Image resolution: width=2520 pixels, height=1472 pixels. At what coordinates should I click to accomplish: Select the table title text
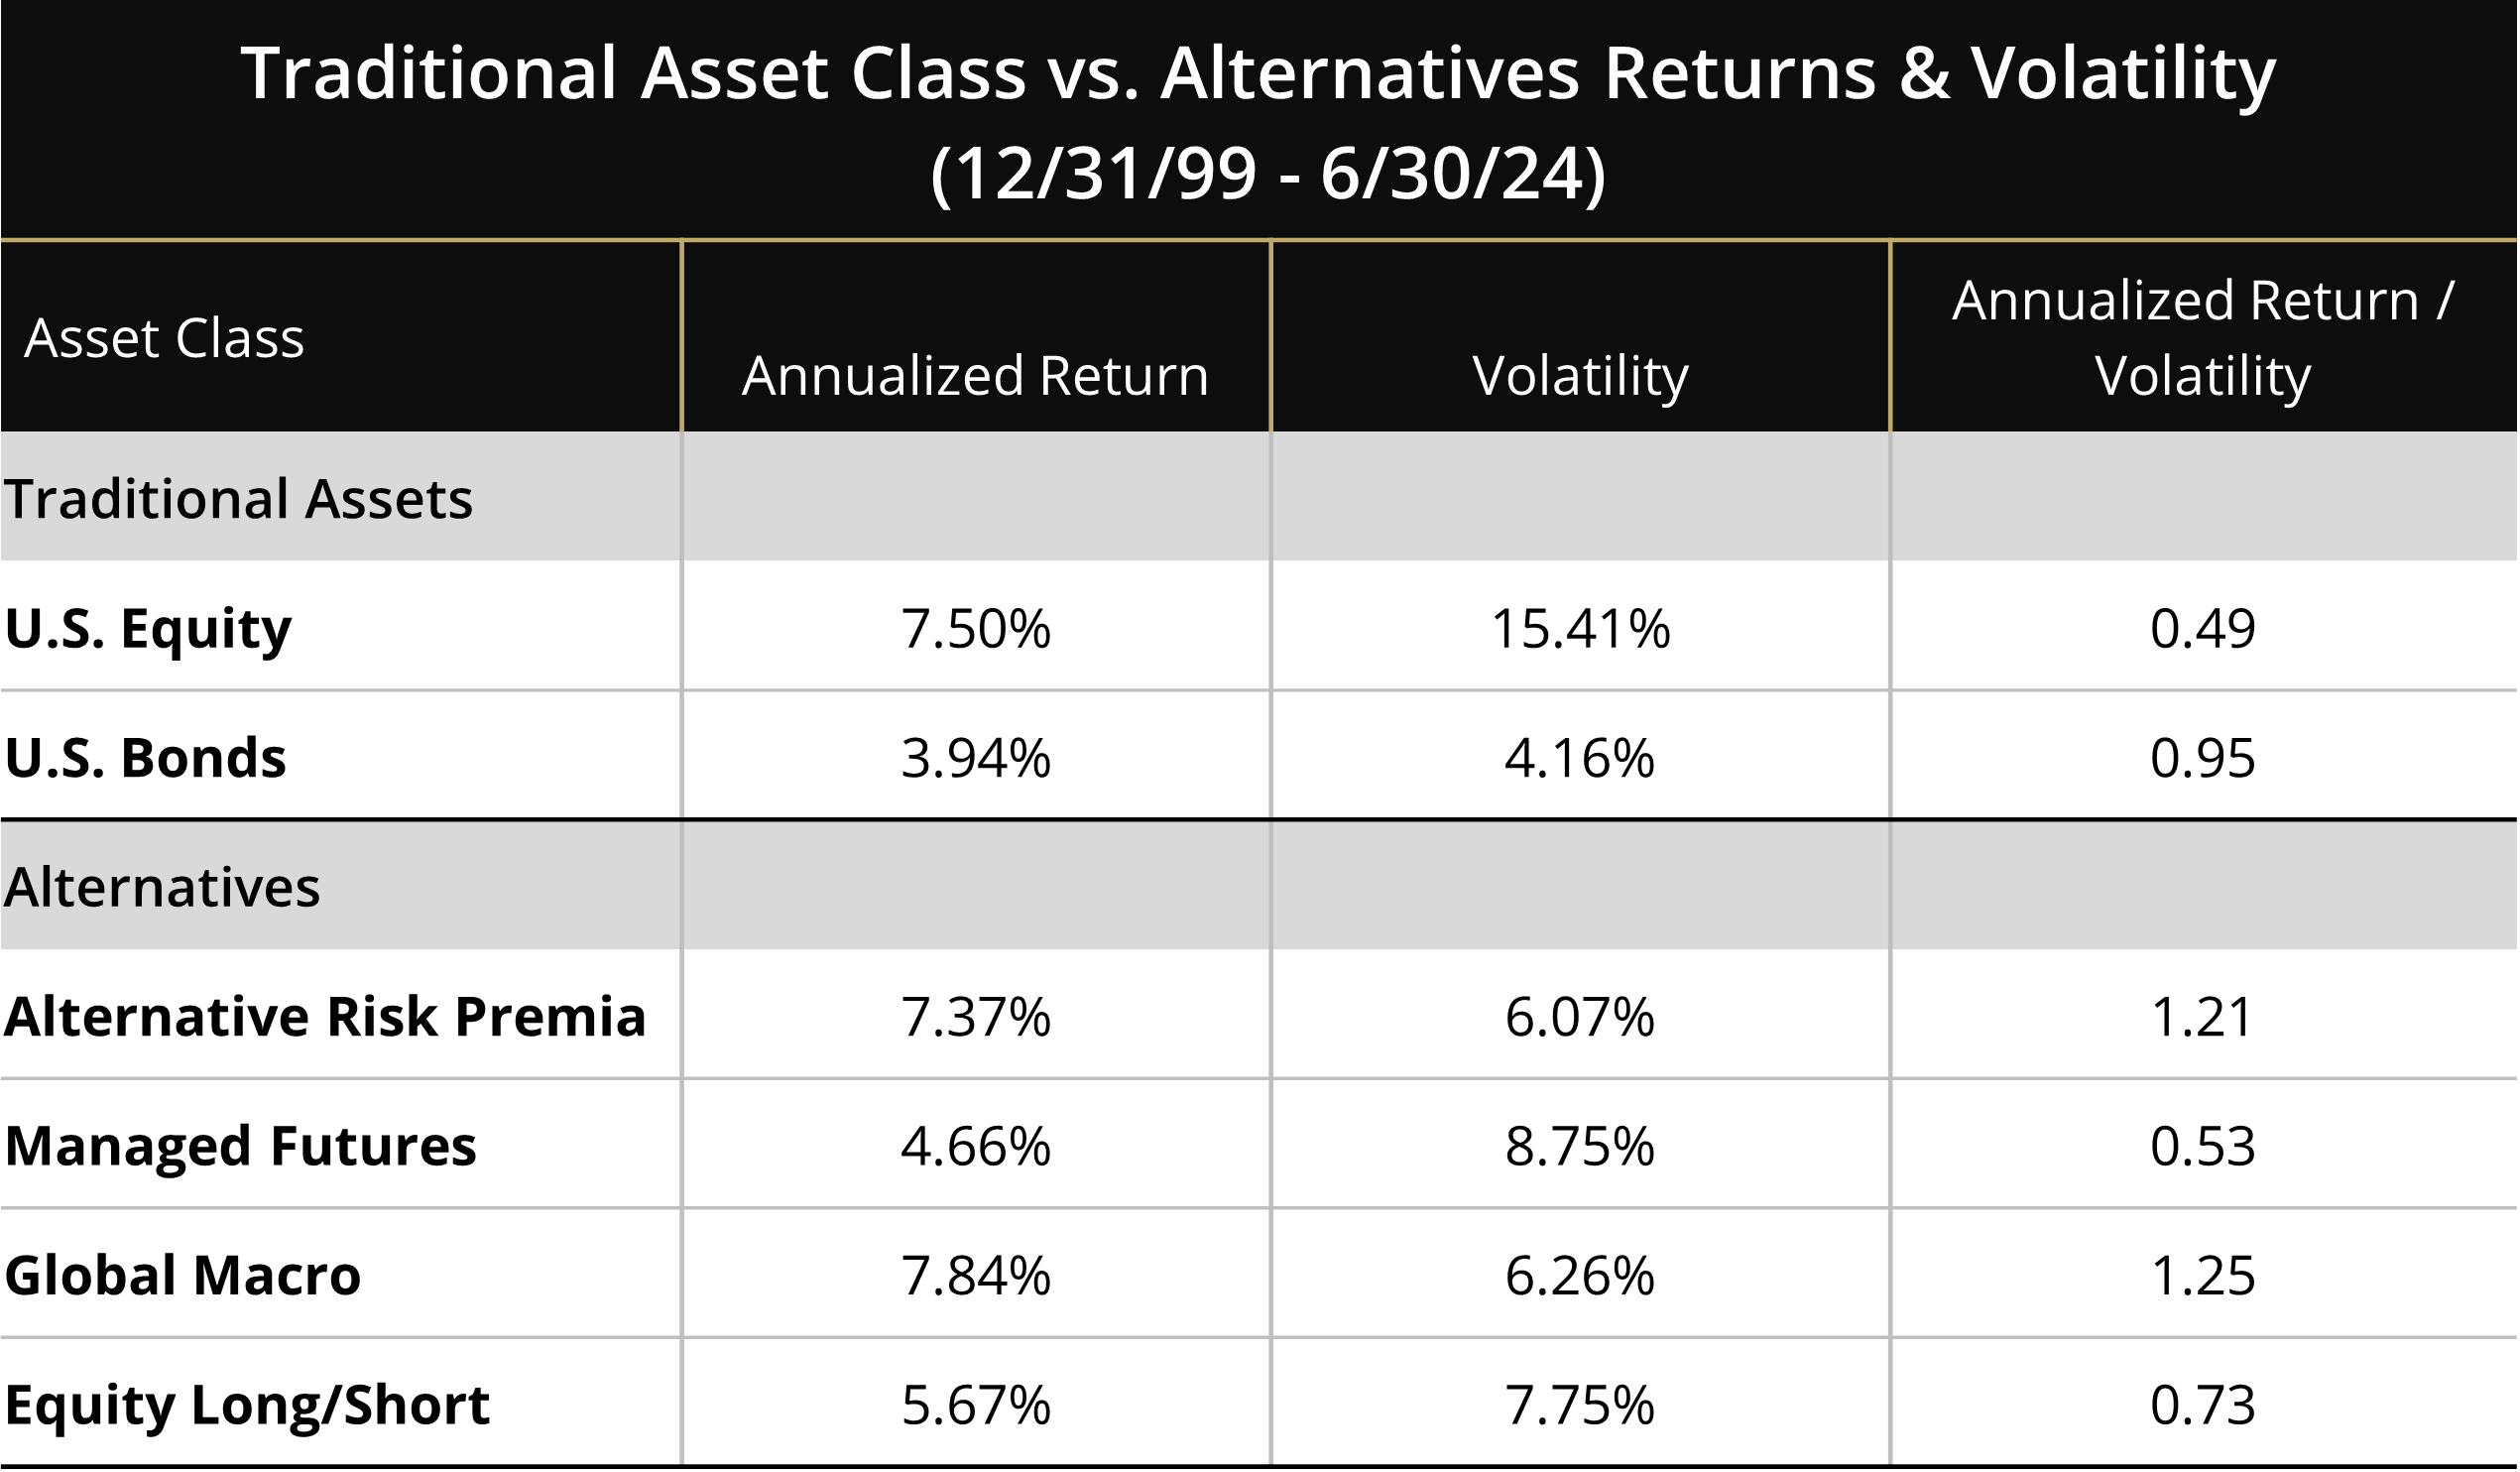point(1259,121)
